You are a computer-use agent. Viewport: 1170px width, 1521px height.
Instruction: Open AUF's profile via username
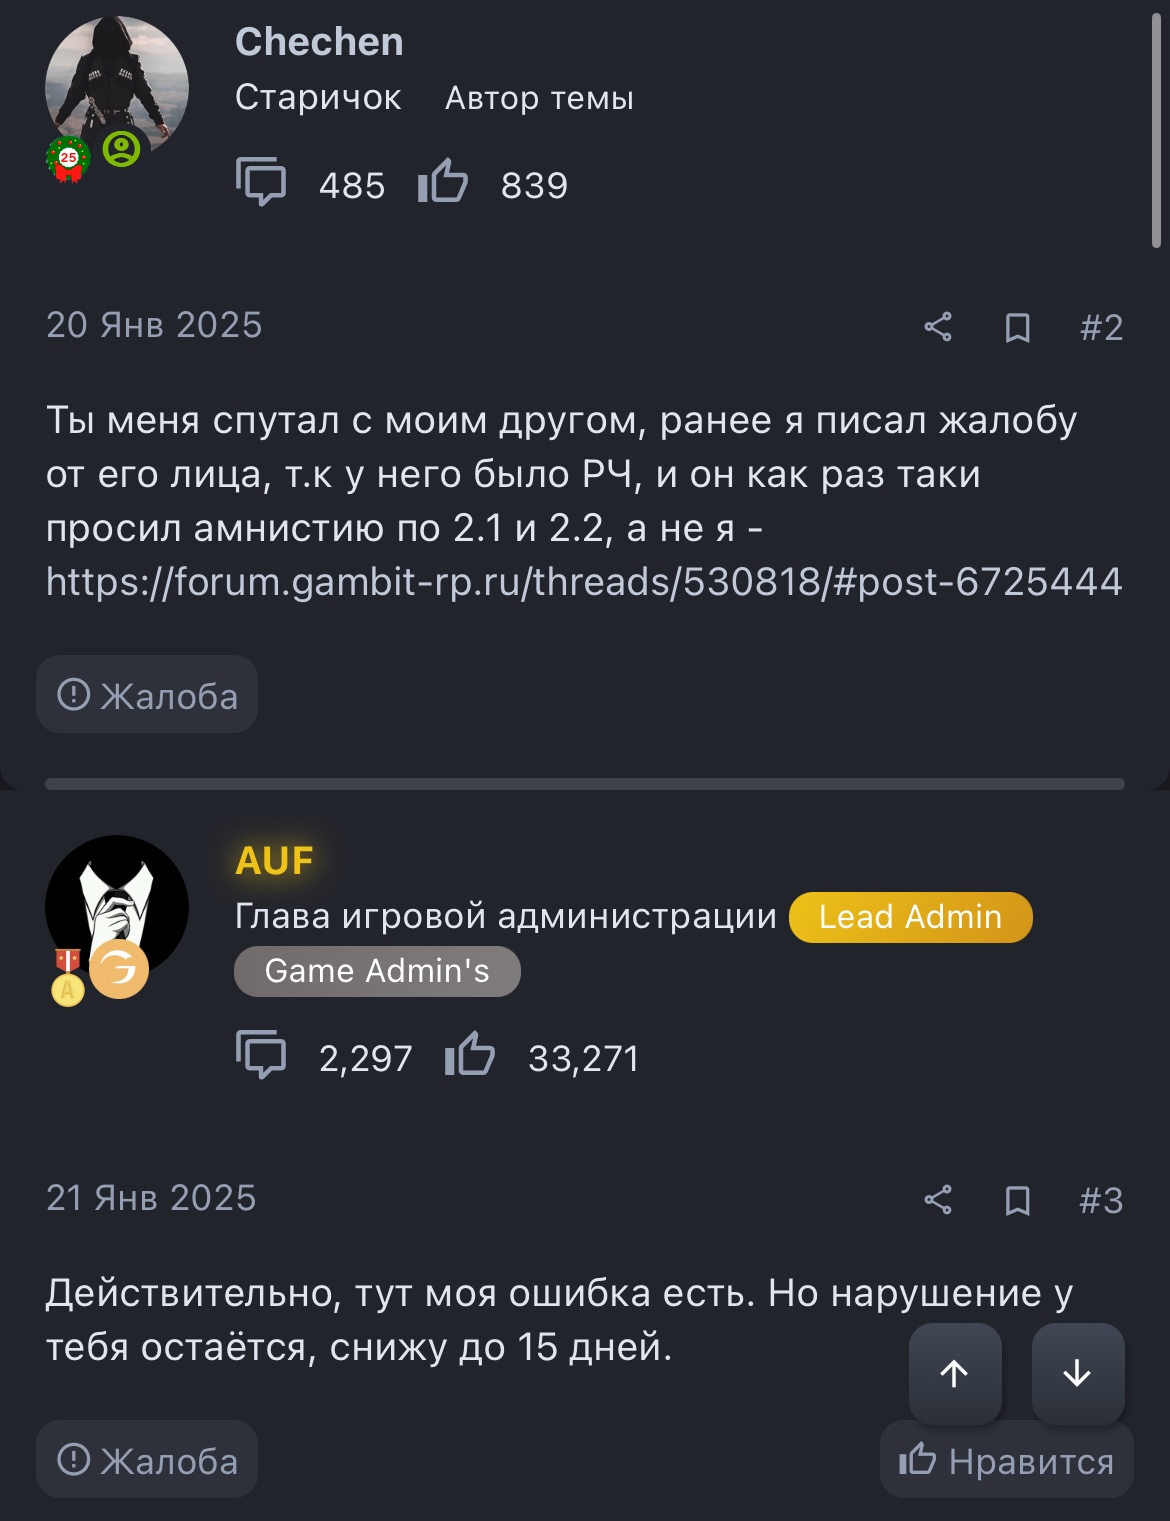(274, 861)
